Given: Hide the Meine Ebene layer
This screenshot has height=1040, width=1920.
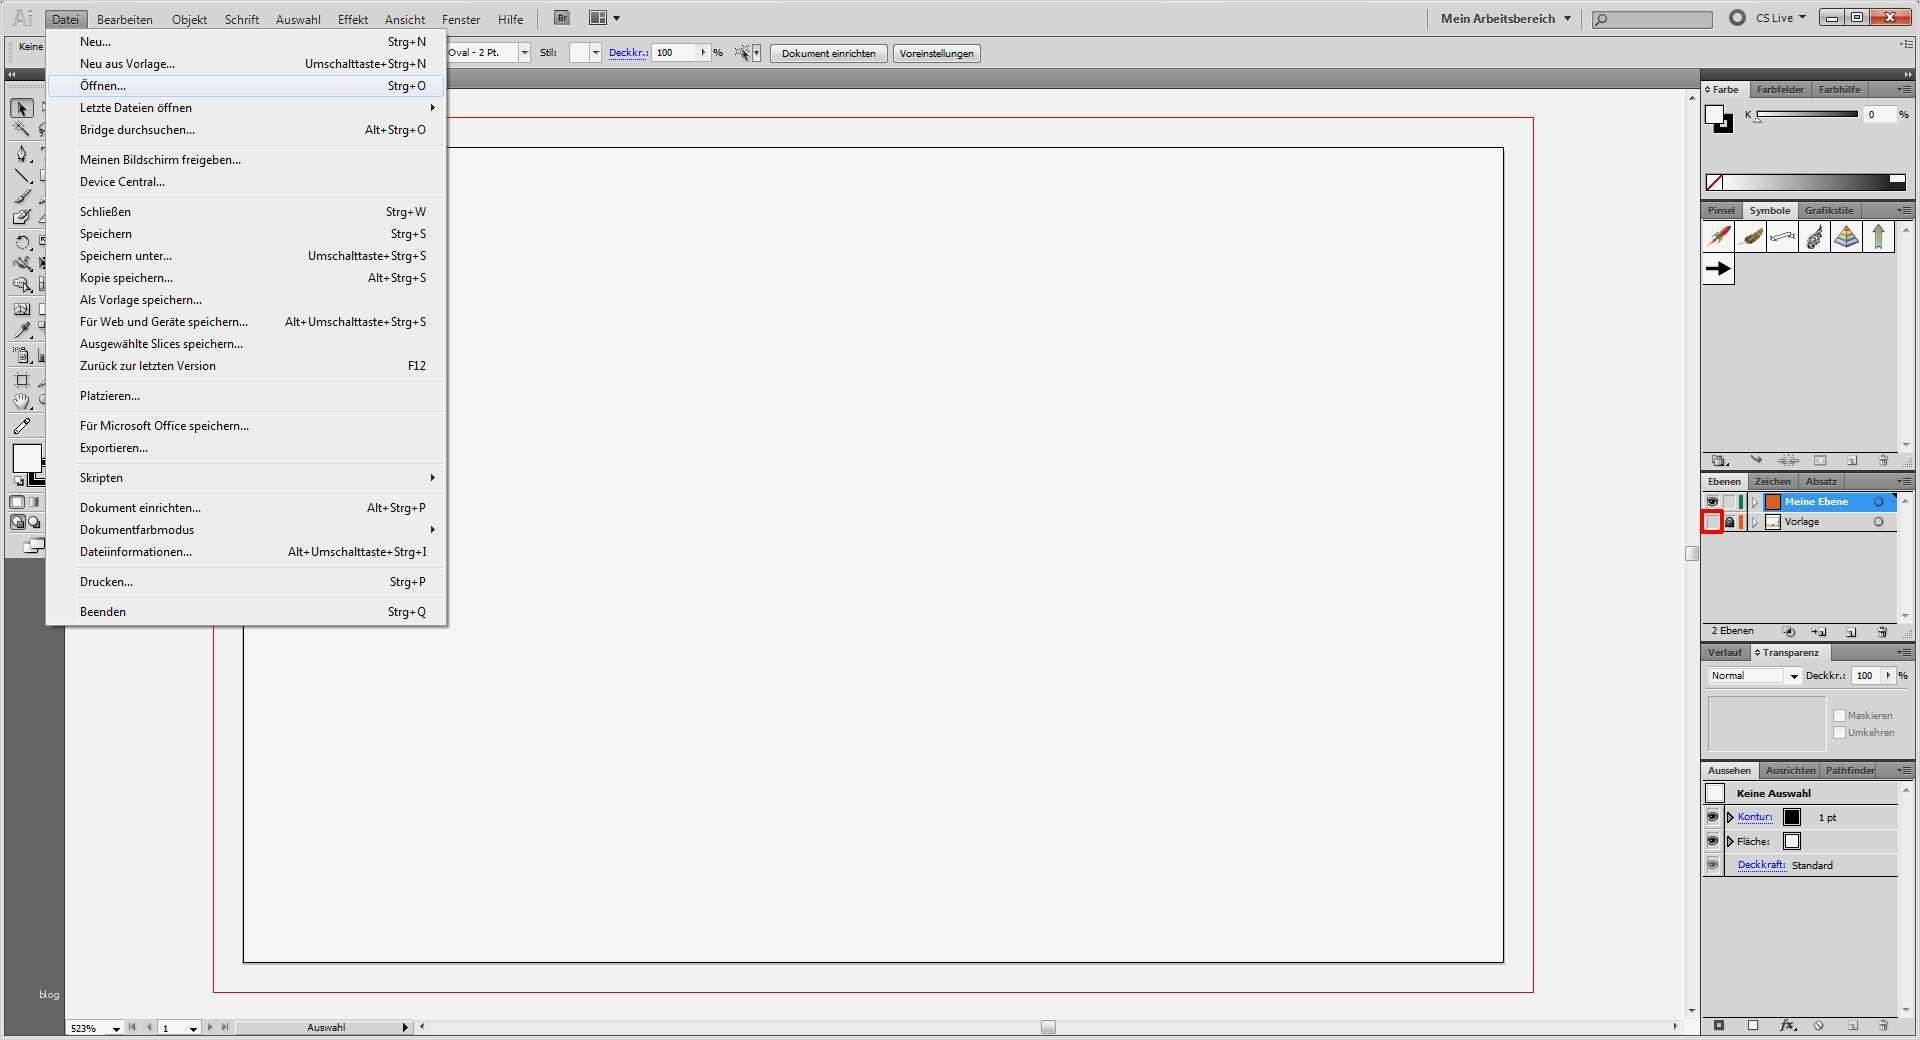Looking at the screenshot, I should (x=1712, y=501).
